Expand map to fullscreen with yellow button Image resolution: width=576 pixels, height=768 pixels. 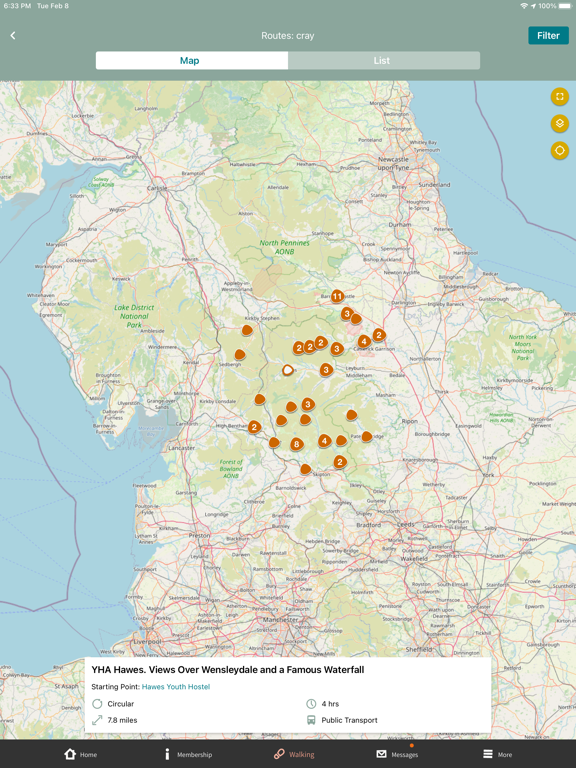pyautogui.click(x=559, y=96)
